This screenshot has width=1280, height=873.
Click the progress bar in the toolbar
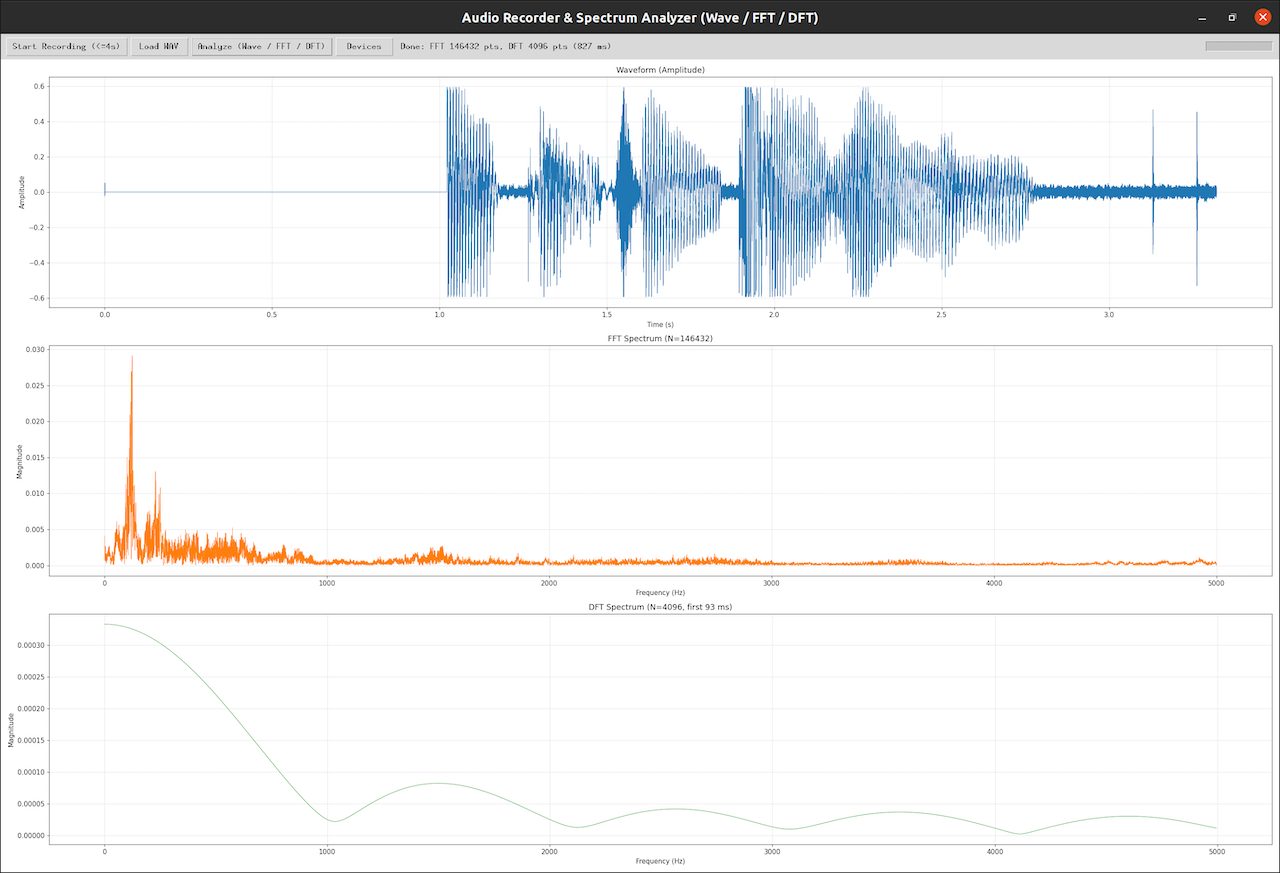[1239, 46]
